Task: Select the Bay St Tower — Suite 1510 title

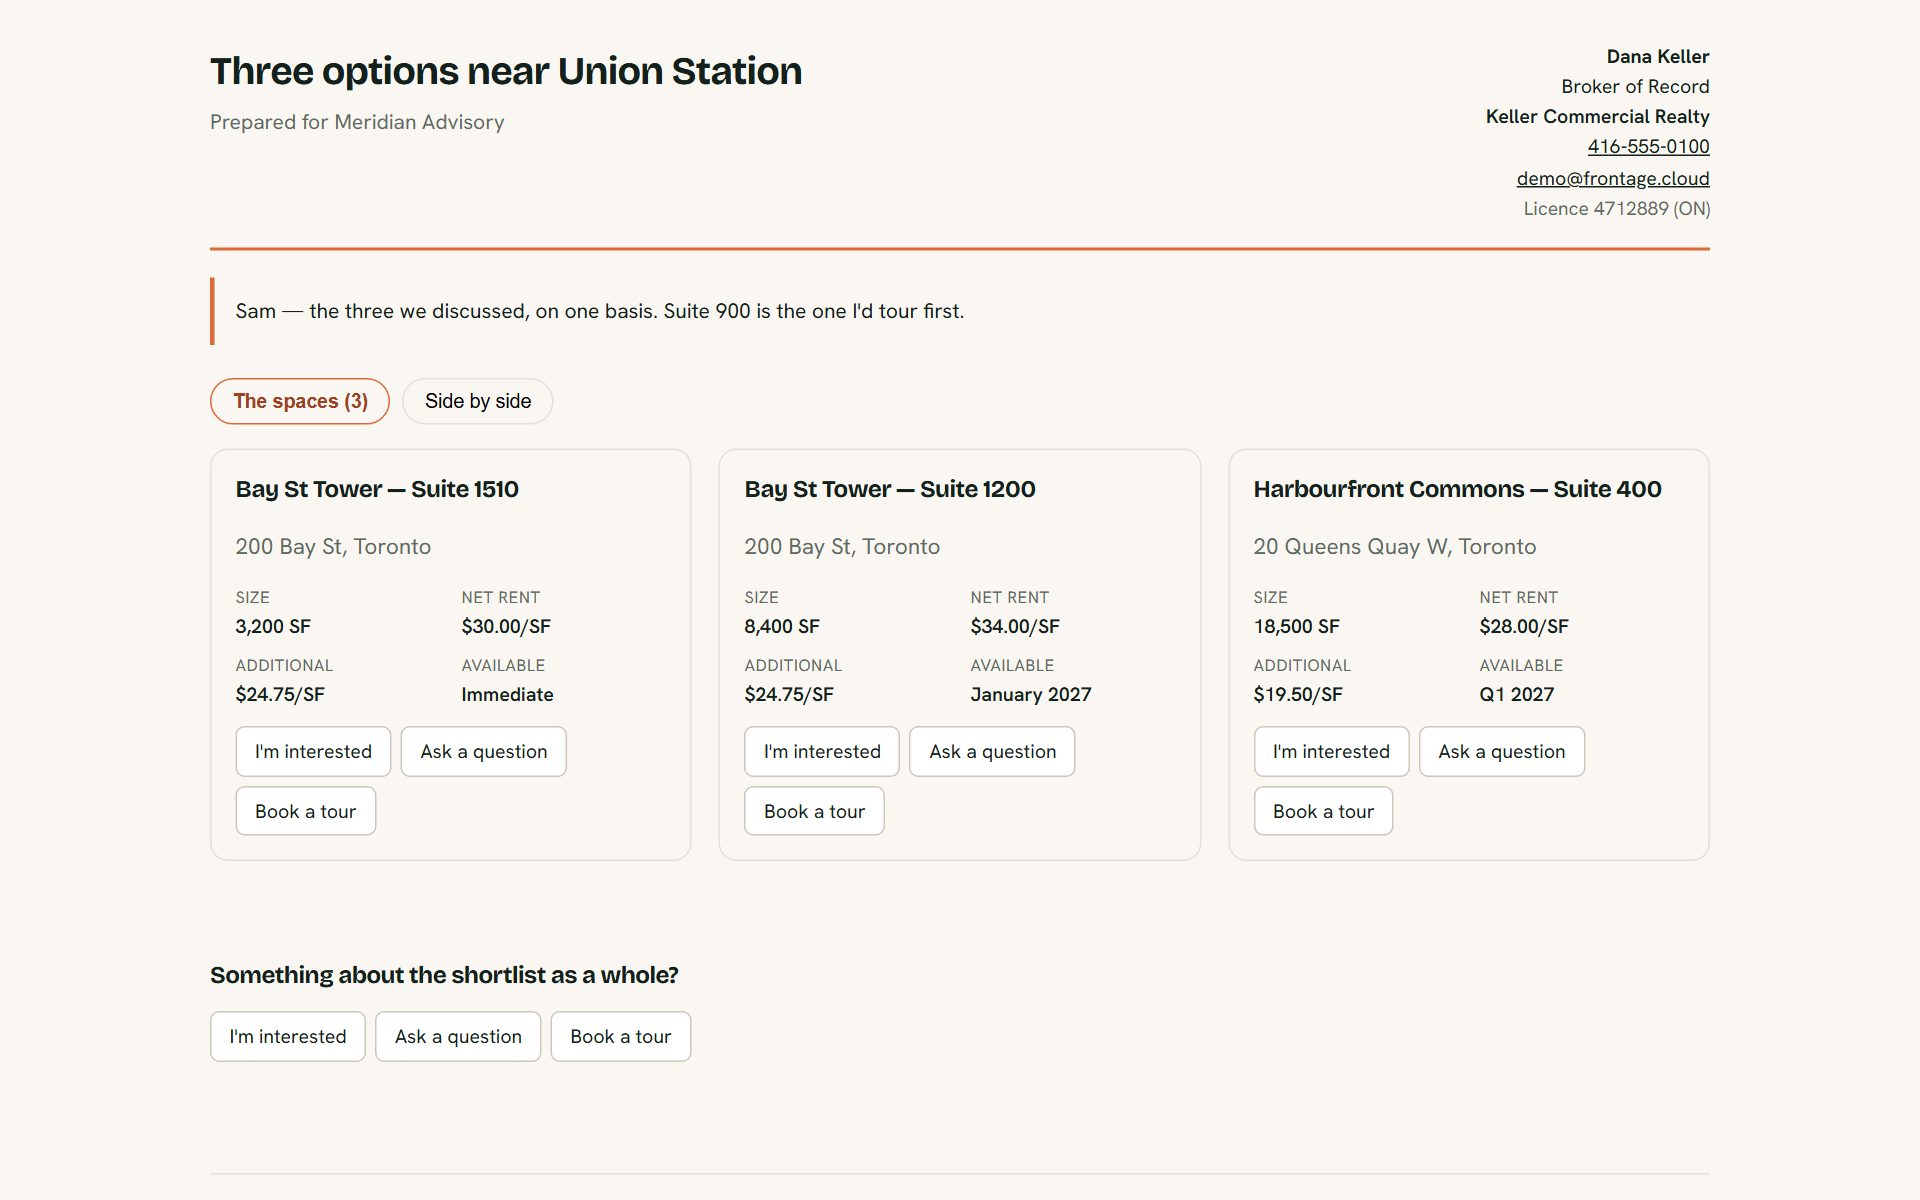Action: 377,489
